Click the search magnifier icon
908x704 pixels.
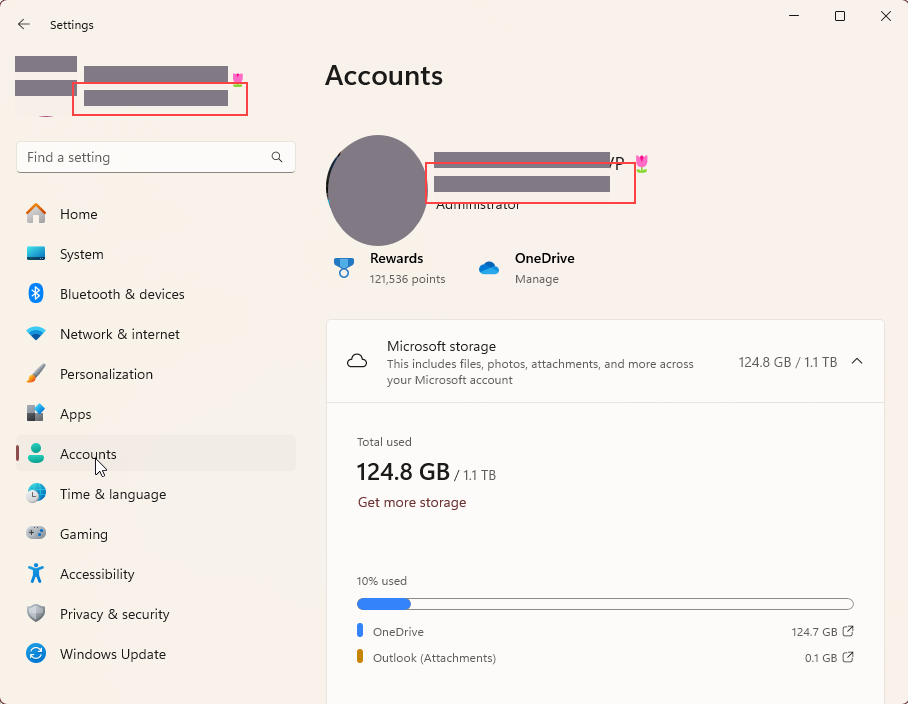click(x=277, y=157)
